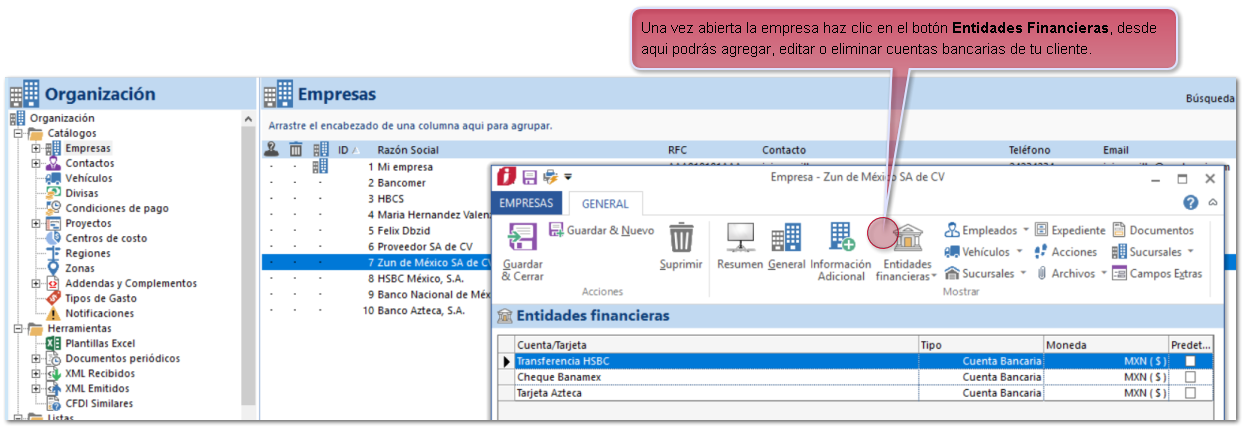Open the Expediente ribbon item

1070,231
